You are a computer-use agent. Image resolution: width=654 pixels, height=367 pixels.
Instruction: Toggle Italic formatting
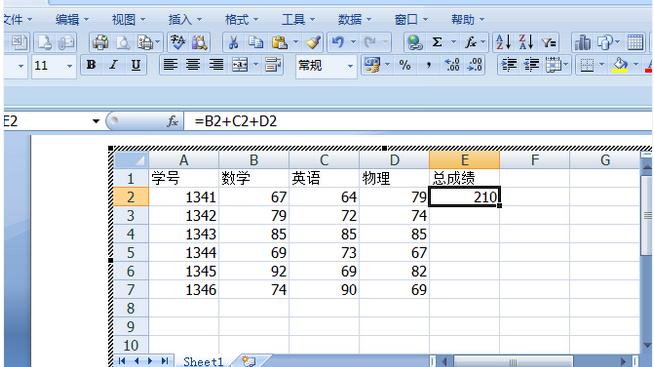pyautogui.click(x=113, y=65)
